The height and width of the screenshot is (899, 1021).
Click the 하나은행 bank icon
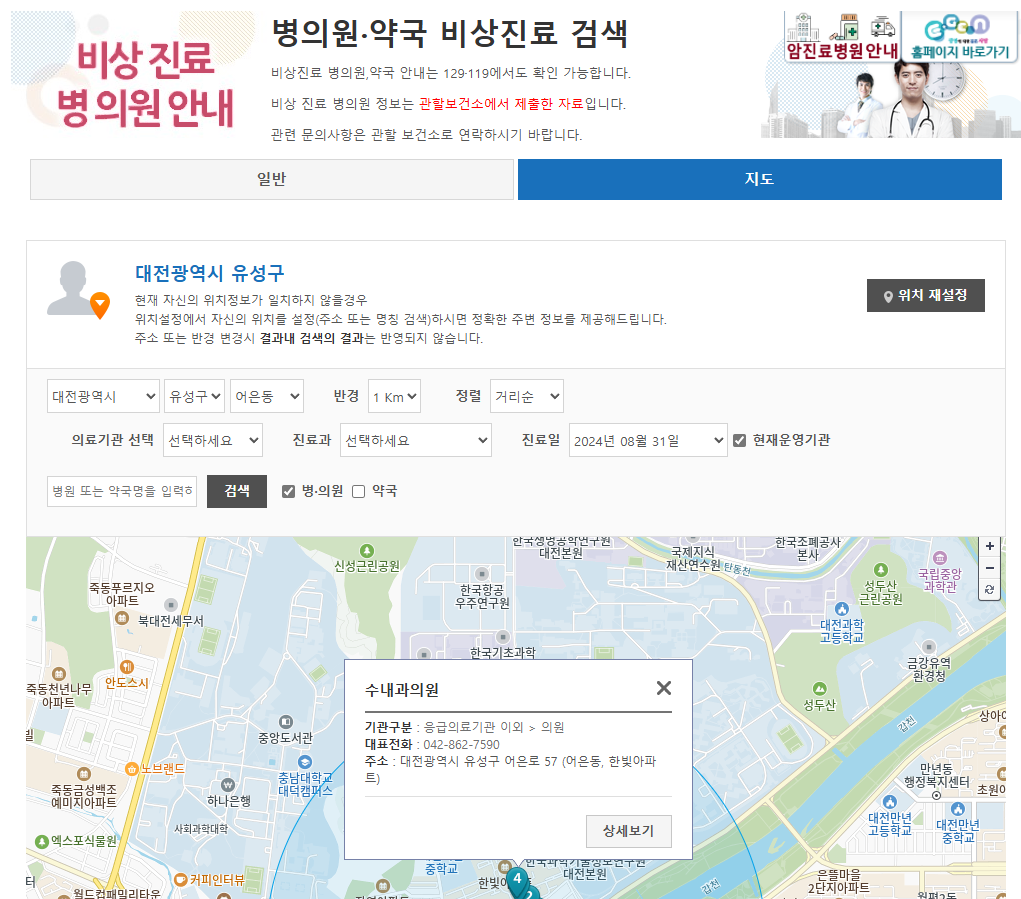pyautogui.click(x=228, y=784)
